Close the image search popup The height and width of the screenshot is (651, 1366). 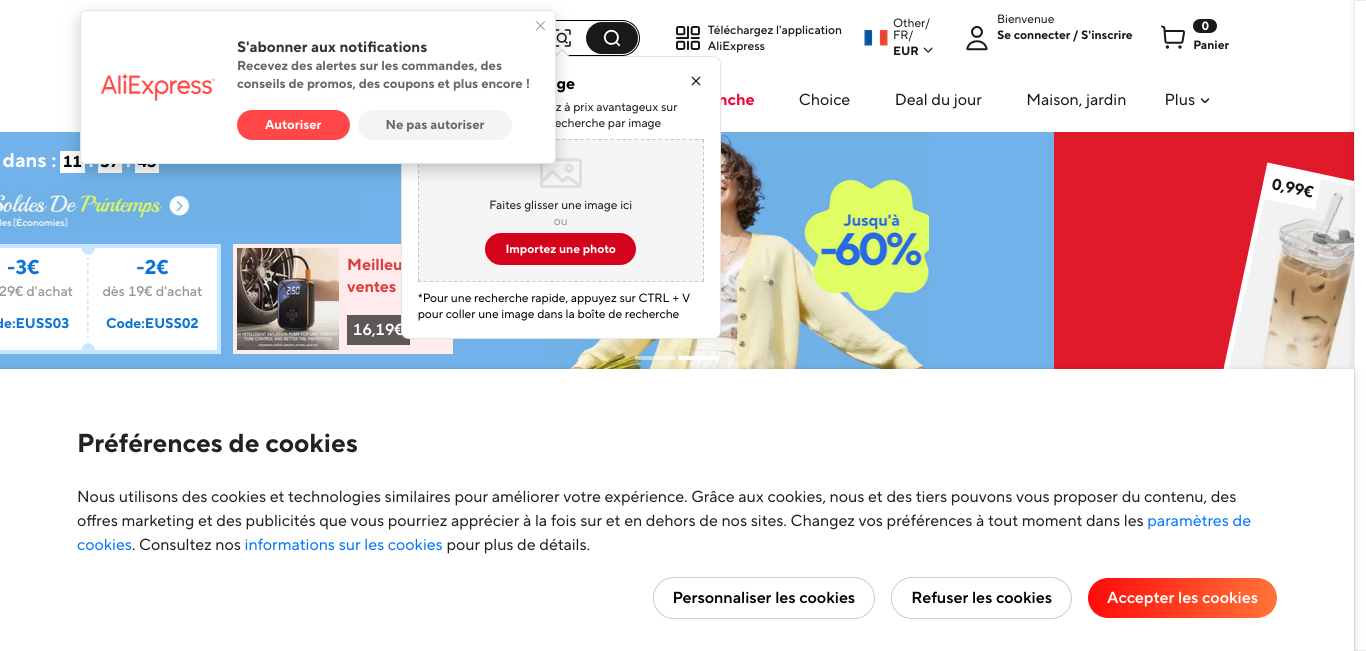click(x=696, y=81)
